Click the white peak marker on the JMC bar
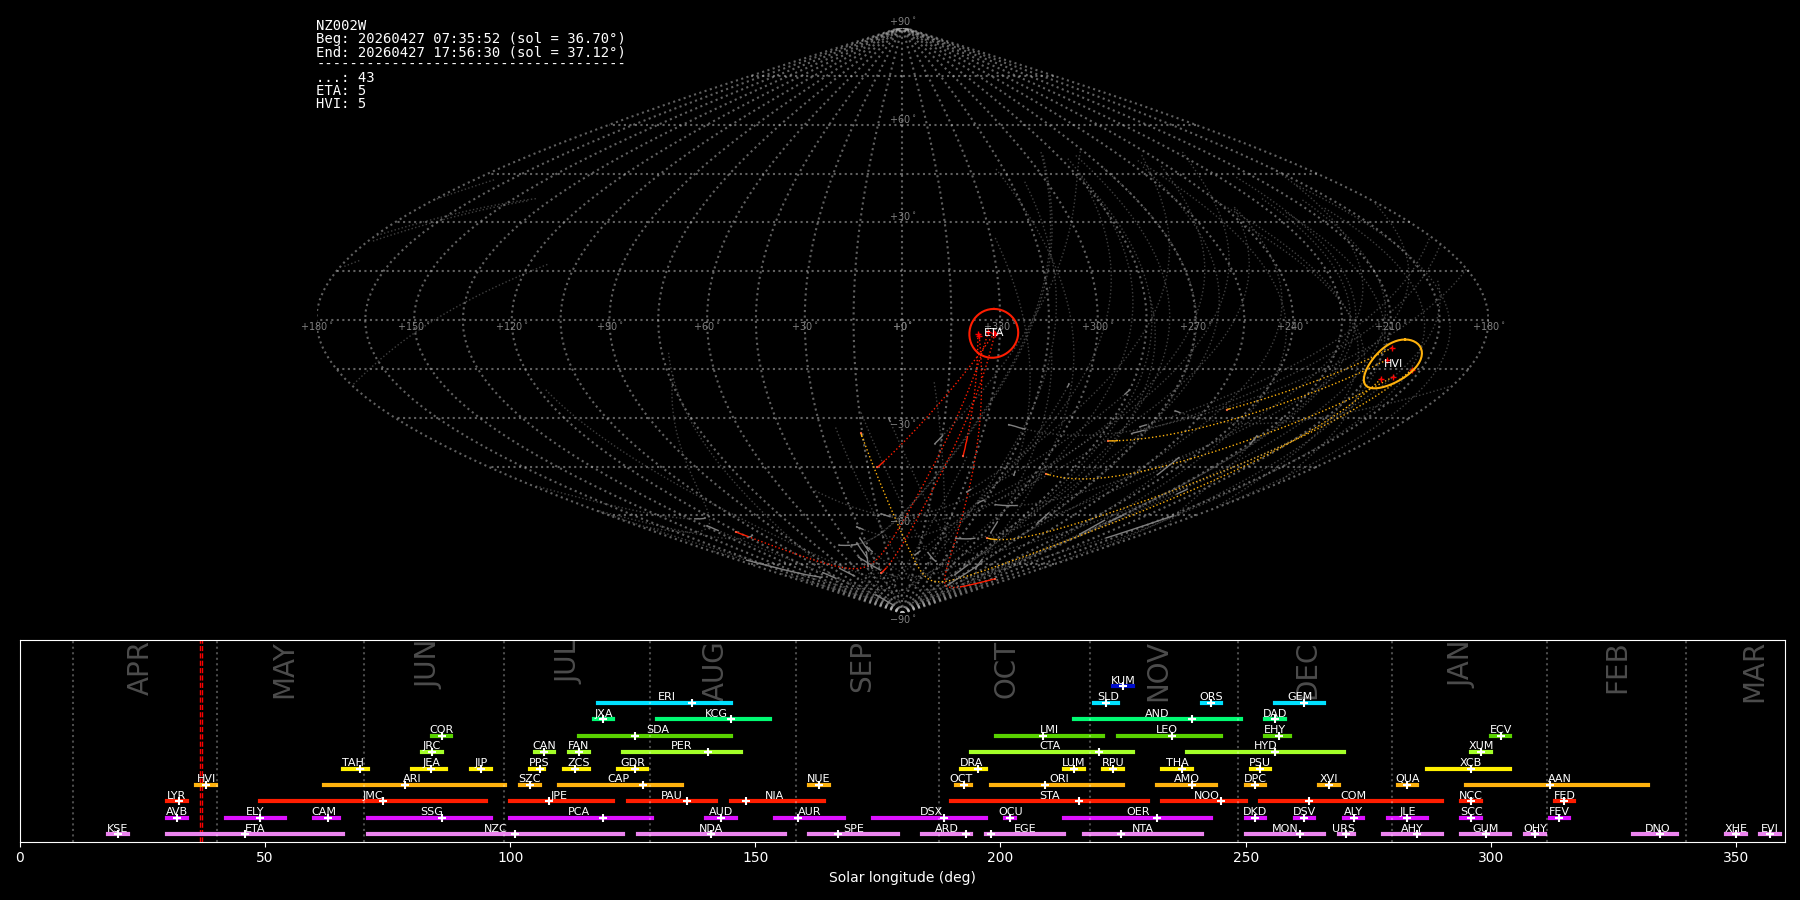 click(x=383, y=801)
